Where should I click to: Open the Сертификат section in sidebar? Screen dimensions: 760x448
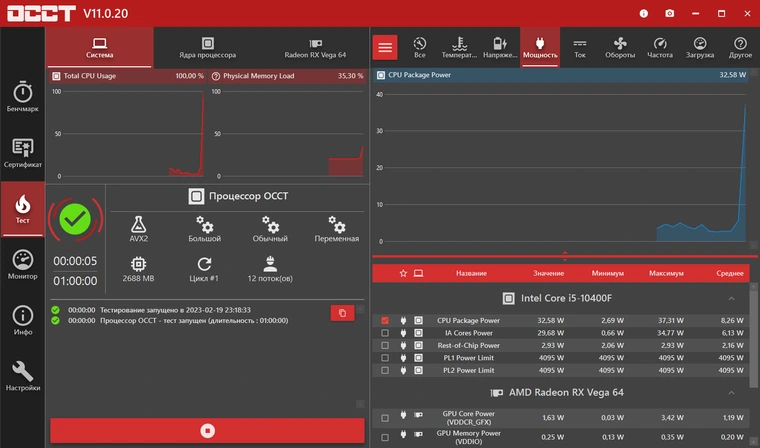click(22, 153)
